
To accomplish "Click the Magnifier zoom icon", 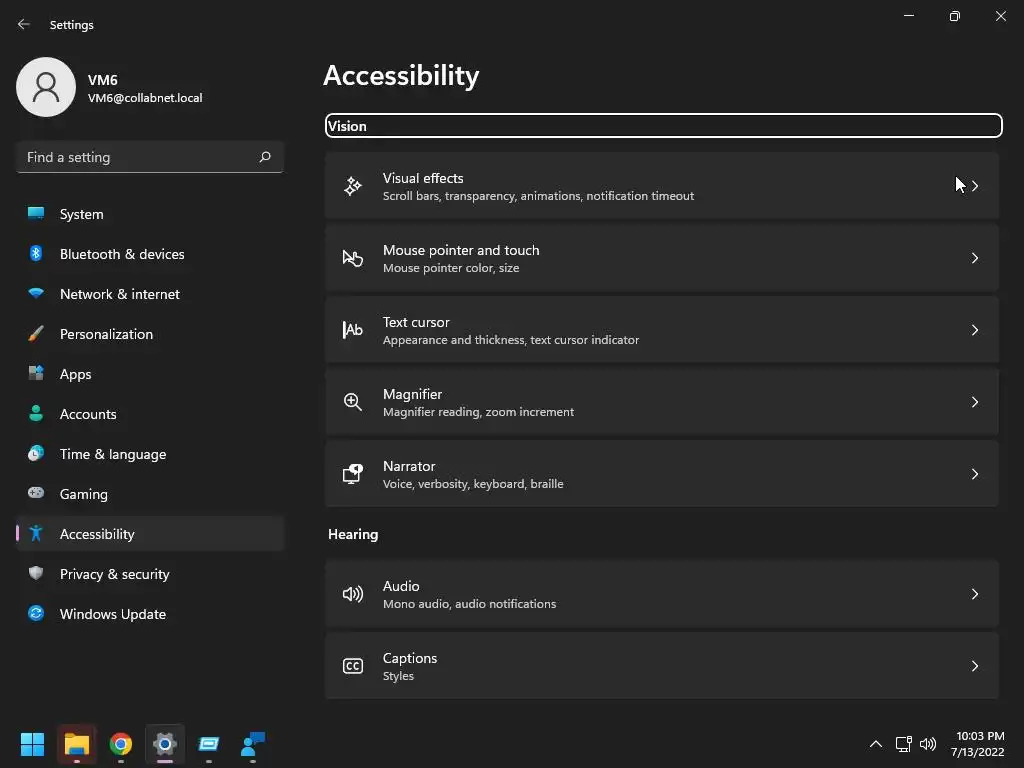I will coord(353,402).
